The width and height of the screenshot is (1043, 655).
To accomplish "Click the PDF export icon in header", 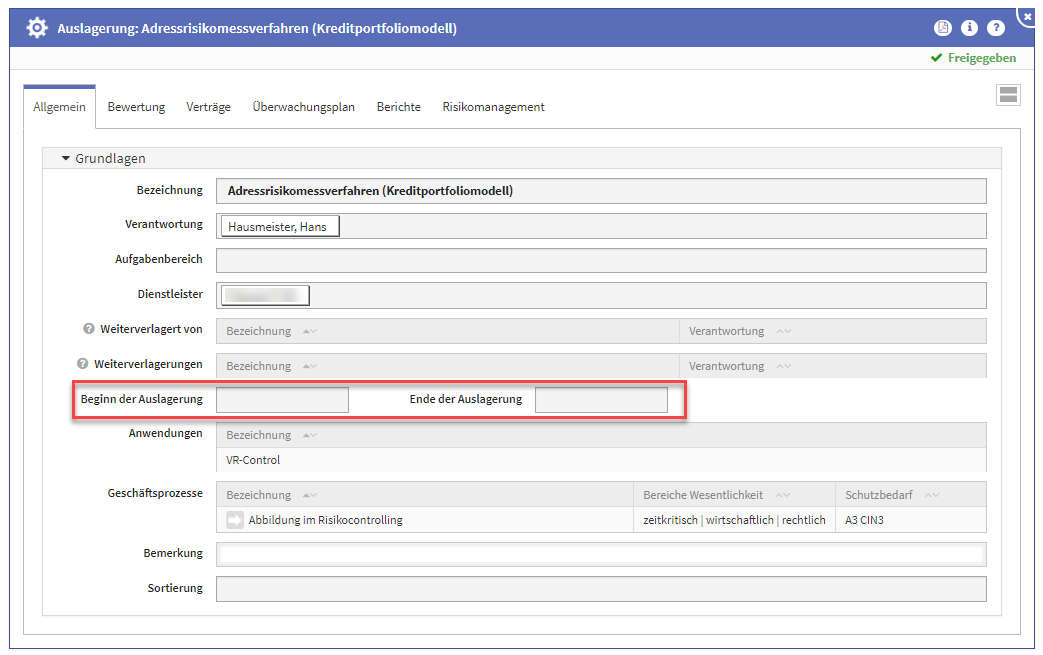I will (x=942, y=28).
